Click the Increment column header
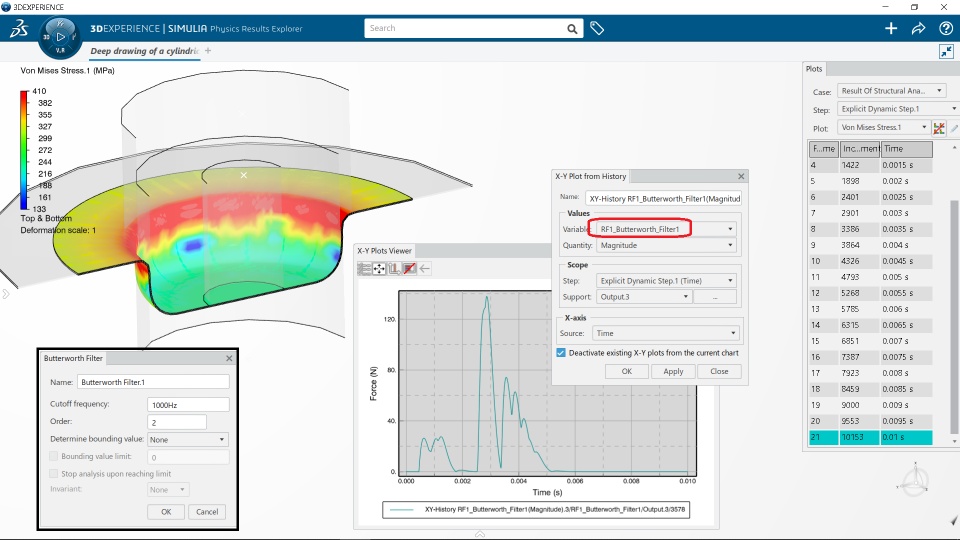The height and width of the screenshot is (540, 960). coord(860,149)
